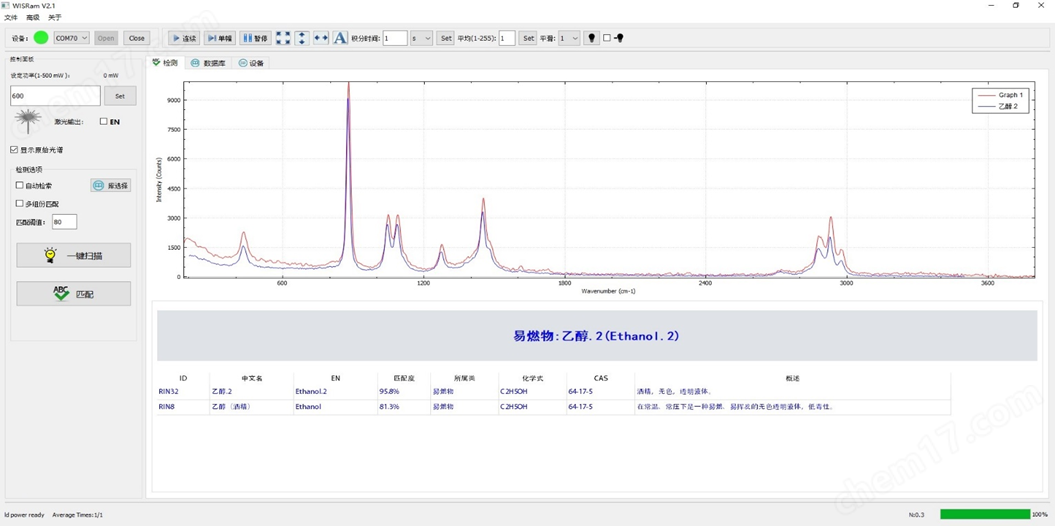This screenshot has width=1055, height=526.
Task: Click the laser starburst icon
Action: coord(28,121)
